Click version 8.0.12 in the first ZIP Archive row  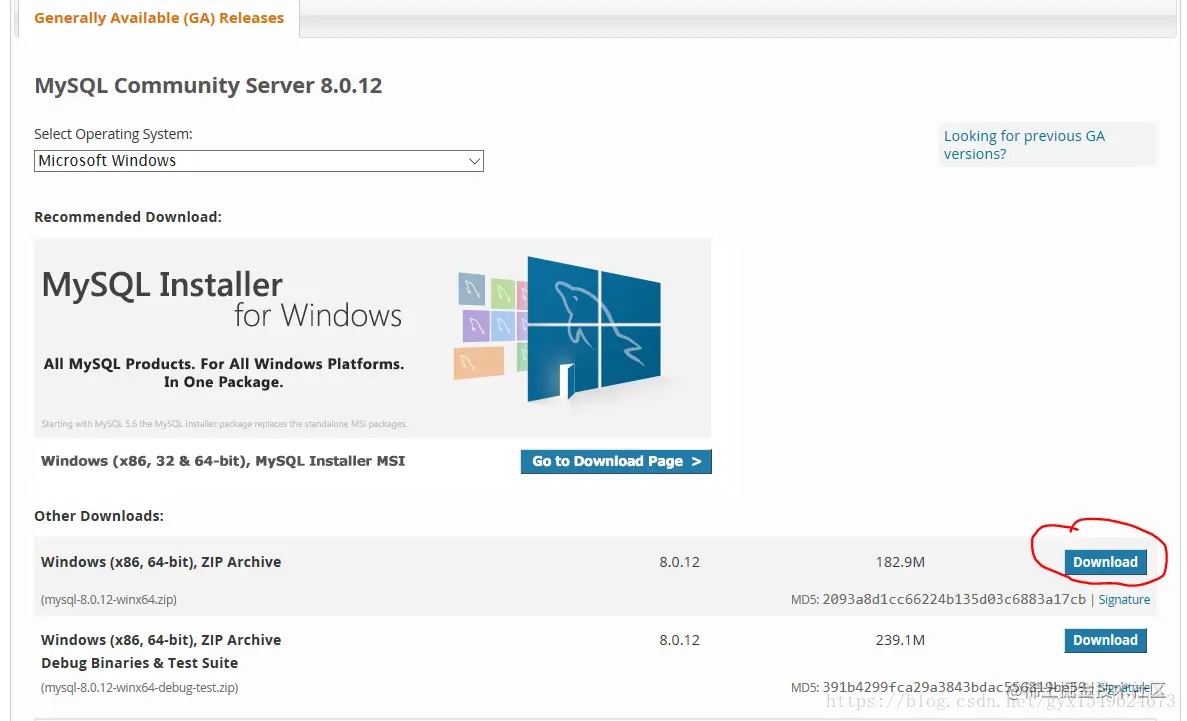coord(679,562)
